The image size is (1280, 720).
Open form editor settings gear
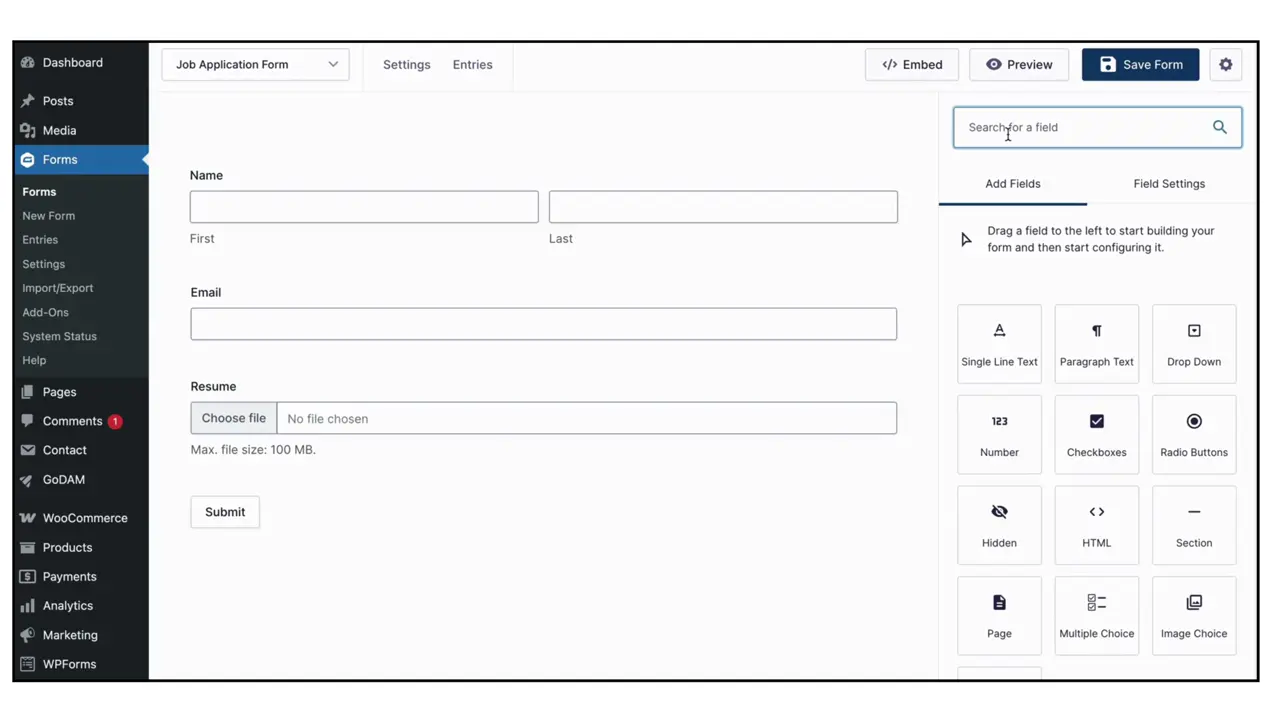pyautogui.click(x=1226, y=65)
